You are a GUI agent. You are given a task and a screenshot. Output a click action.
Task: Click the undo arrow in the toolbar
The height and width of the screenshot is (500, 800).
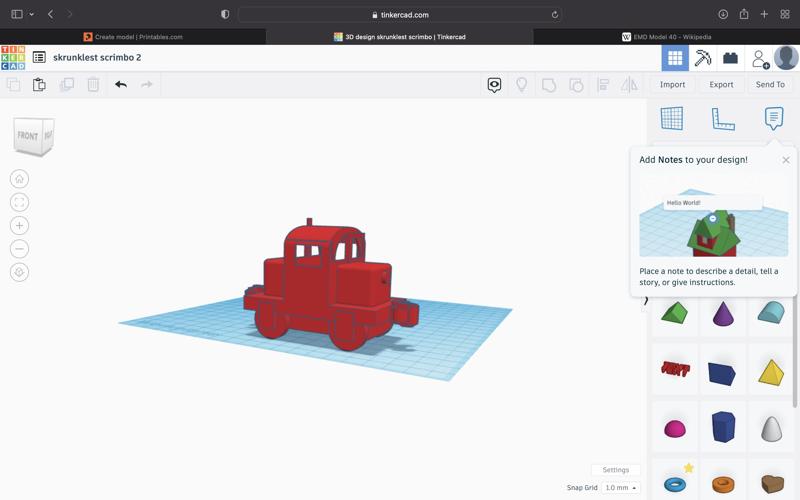[x=121, y=85]
